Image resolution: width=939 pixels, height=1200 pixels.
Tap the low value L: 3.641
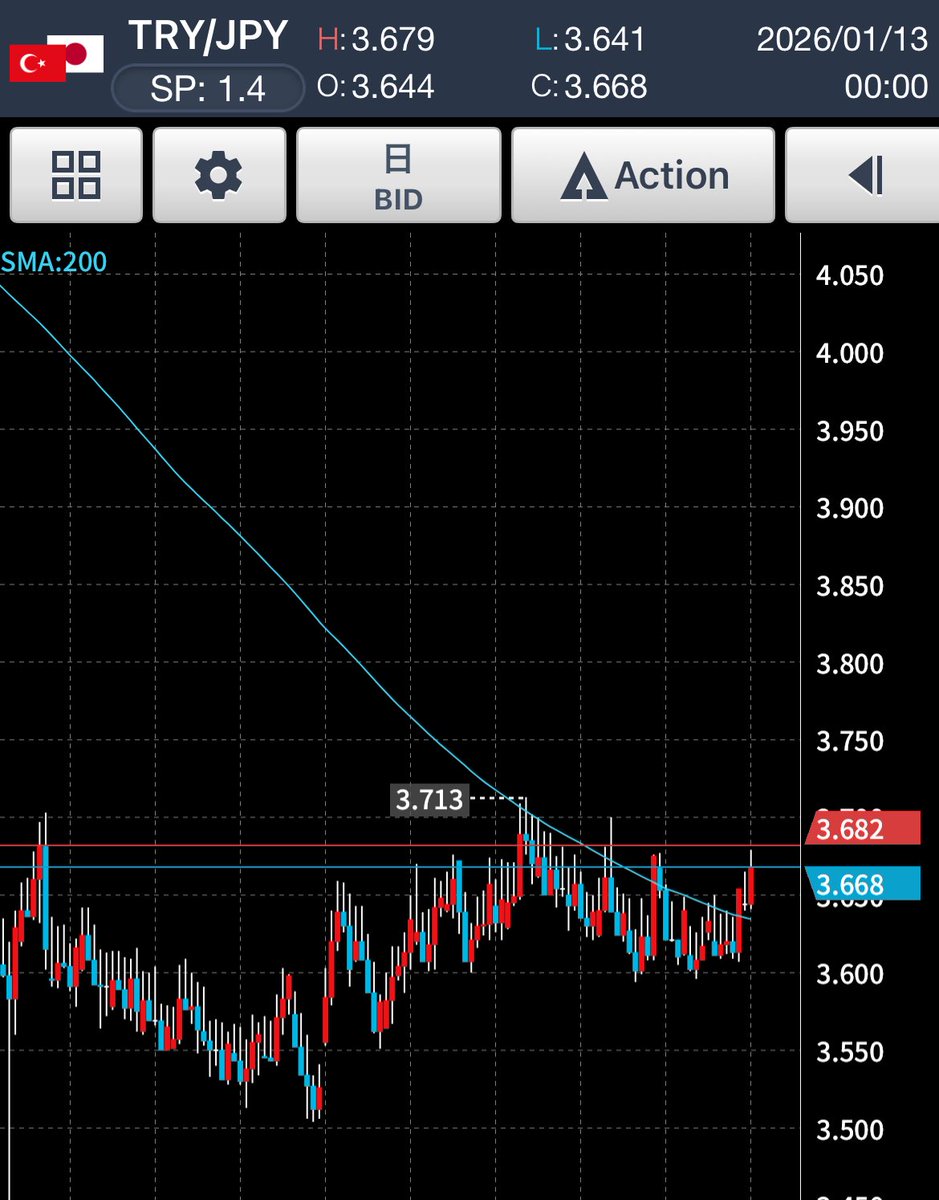tap(590, 40)
